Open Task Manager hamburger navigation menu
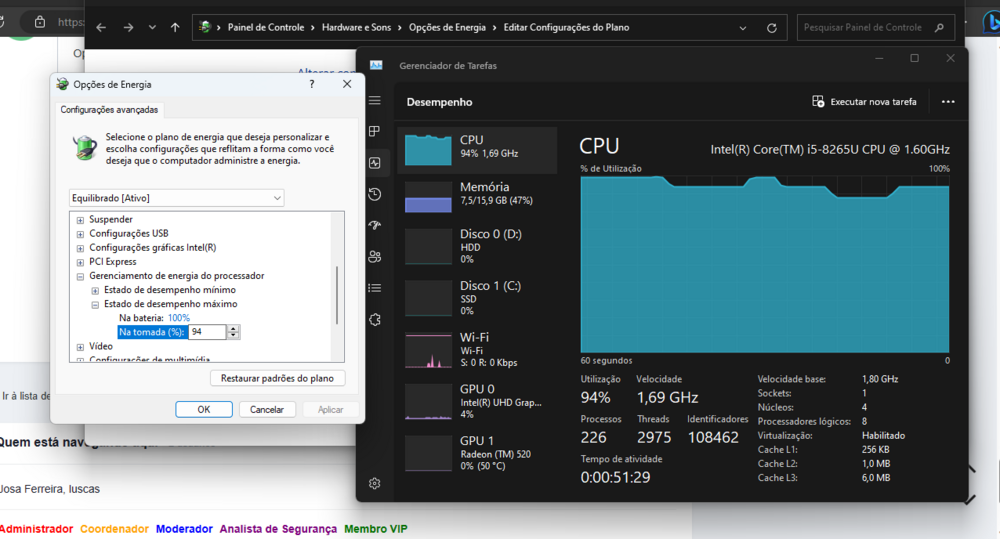Viewport: 1000px width, 539px height. point(375,101)
